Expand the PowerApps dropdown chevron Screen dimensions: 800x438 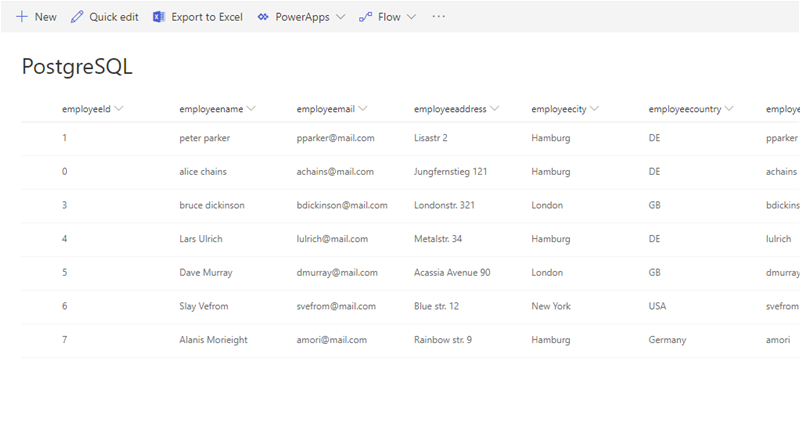click(340, 17)
